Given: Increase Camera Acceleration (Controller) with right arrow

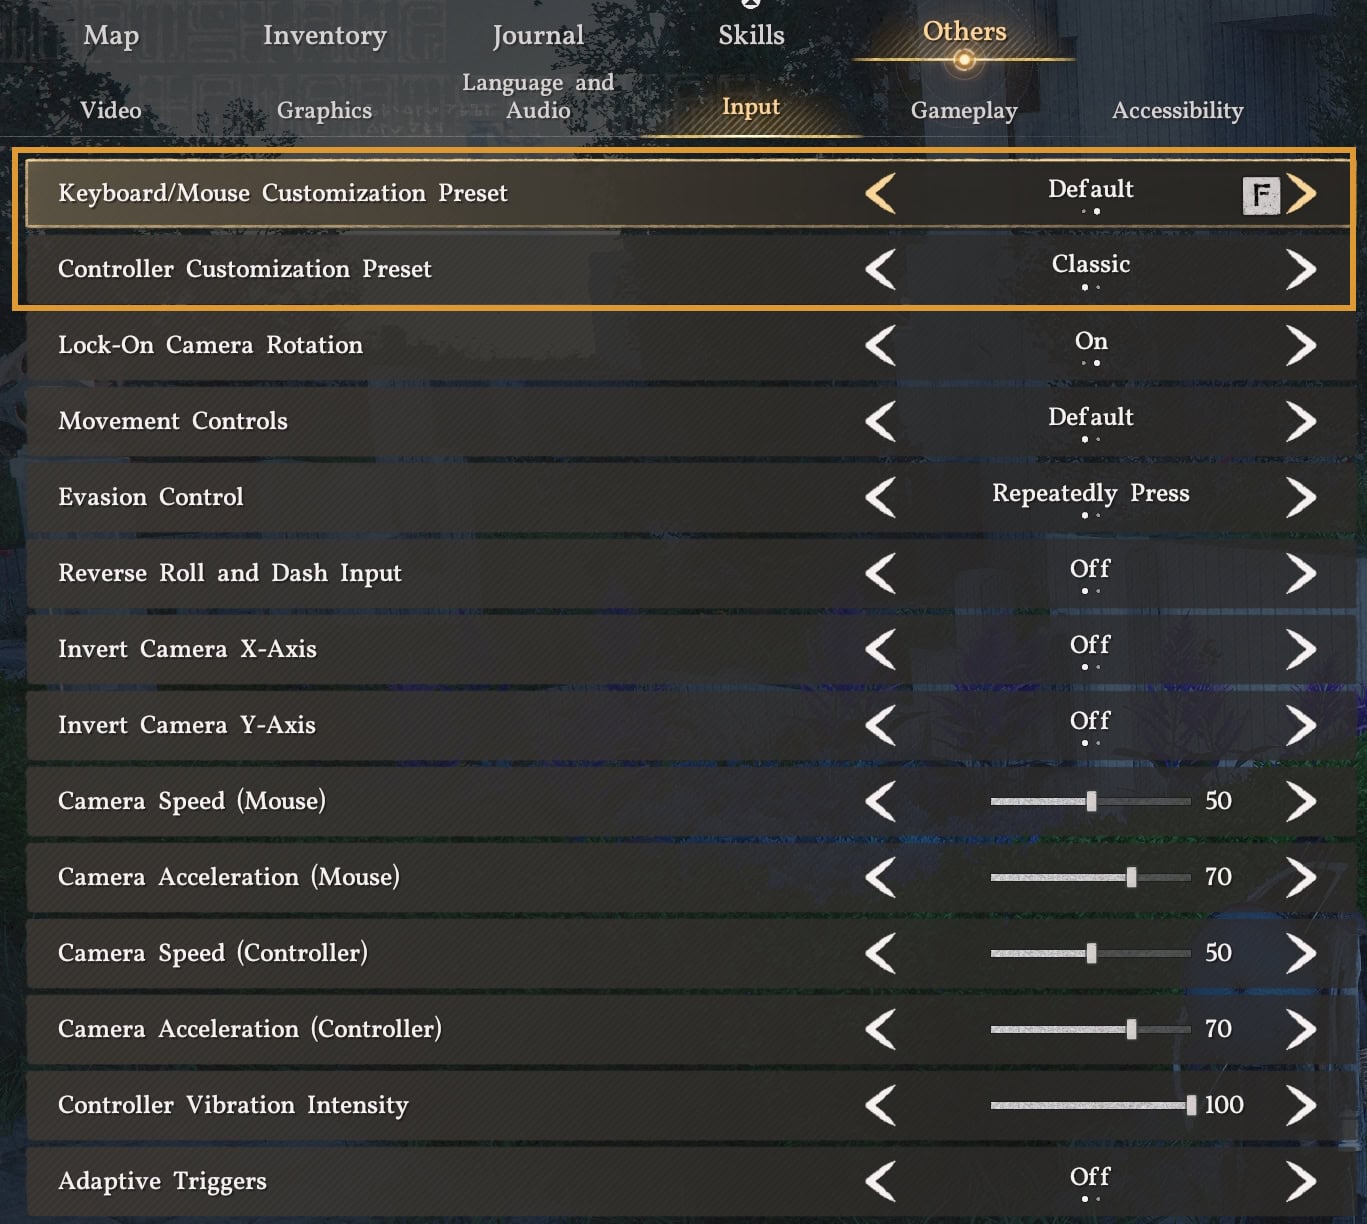Looking at the screenshot, I should (1301, 1029).
